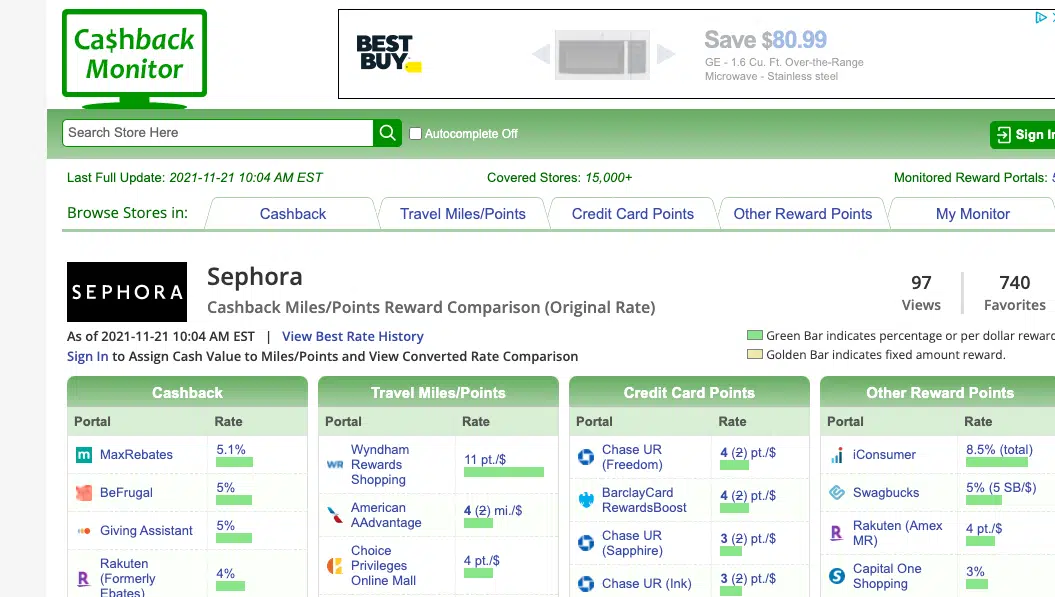Click the Giving Assistant portal icon
The width and height of the screenshot is (1055, 597).
pyautogui.click(x=84, y=531)
